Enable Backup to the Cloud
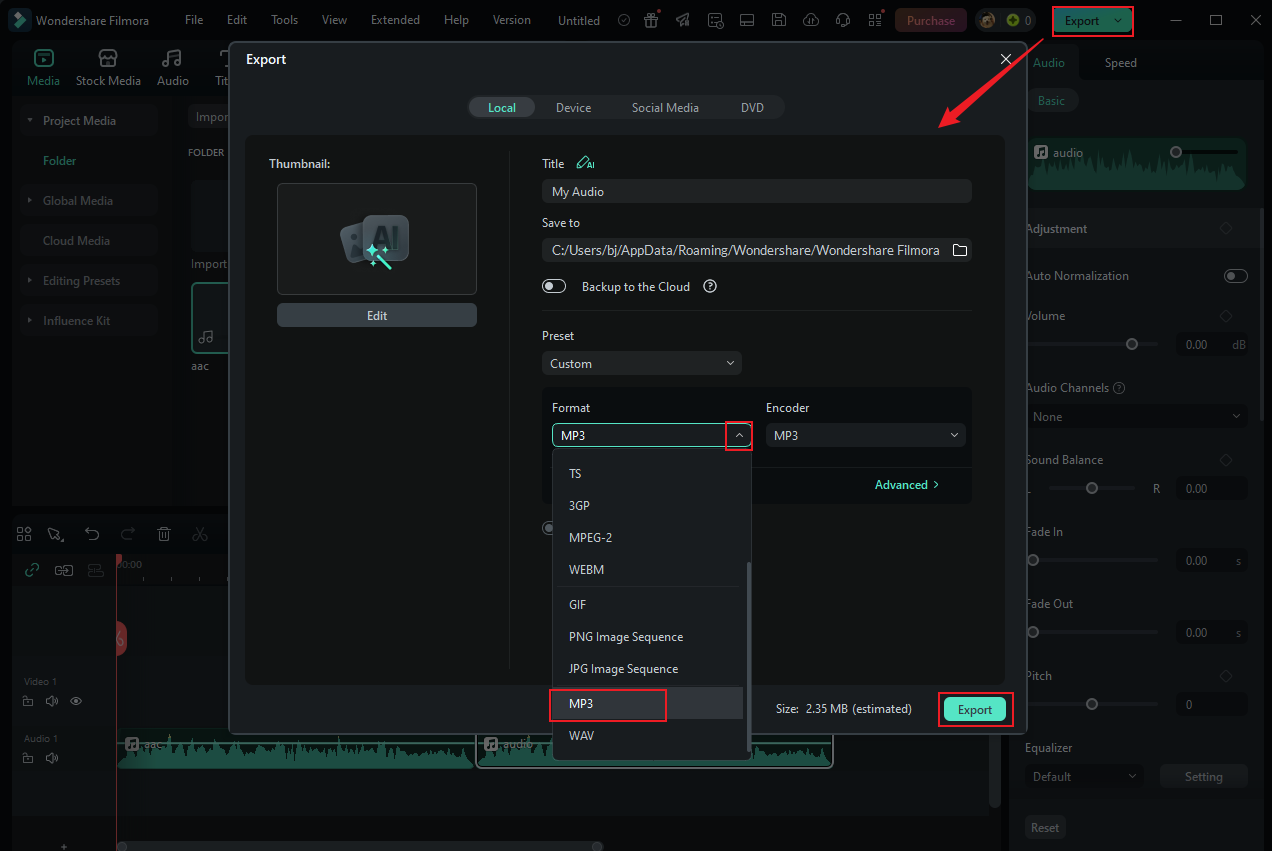The height and width of the screenshot is (851, 1272). (553, 286)
